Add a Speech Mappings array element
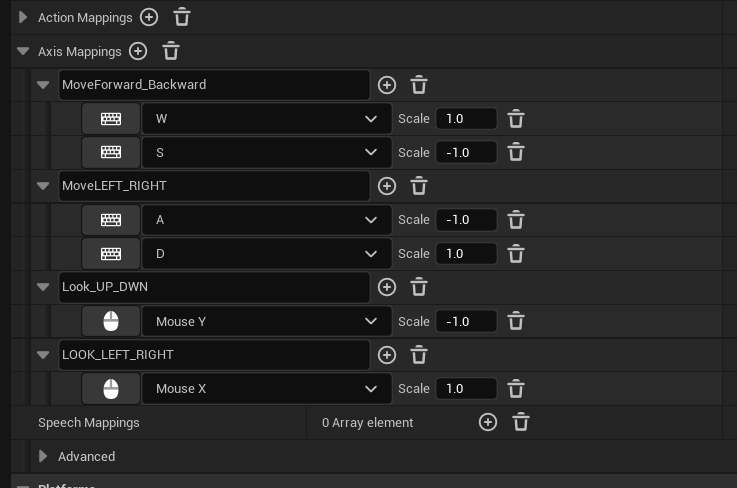 [x=488, y=422]
